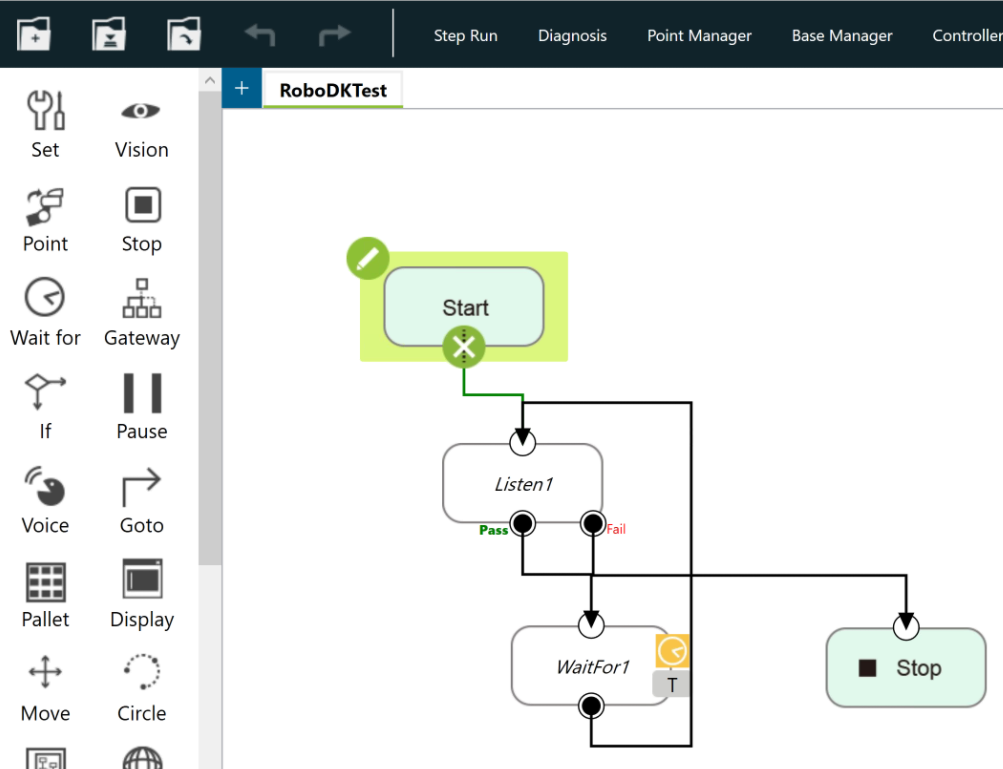Click the green X connector under Start
1003x769 pixels.
(x=463, y=348)
